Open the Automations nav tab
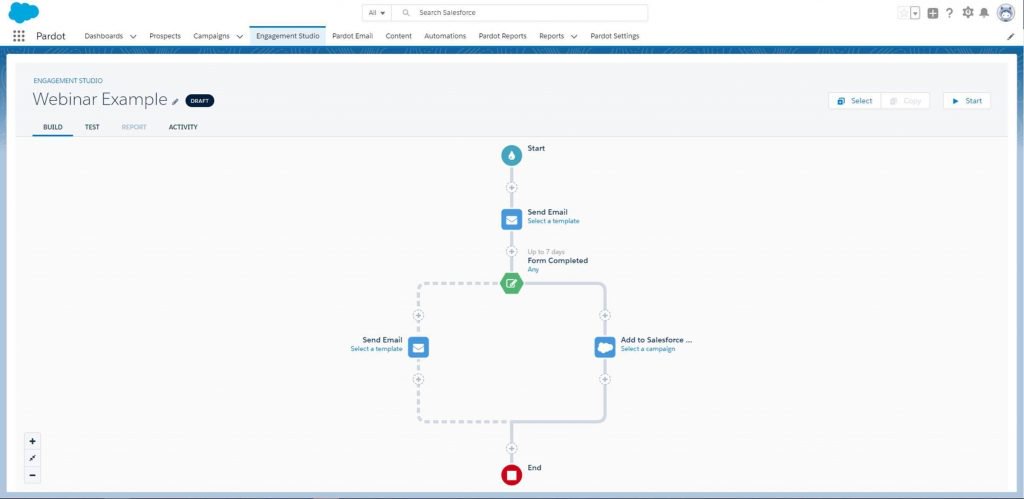Screen dimensions: 1024x499 (x=445, y=36)
